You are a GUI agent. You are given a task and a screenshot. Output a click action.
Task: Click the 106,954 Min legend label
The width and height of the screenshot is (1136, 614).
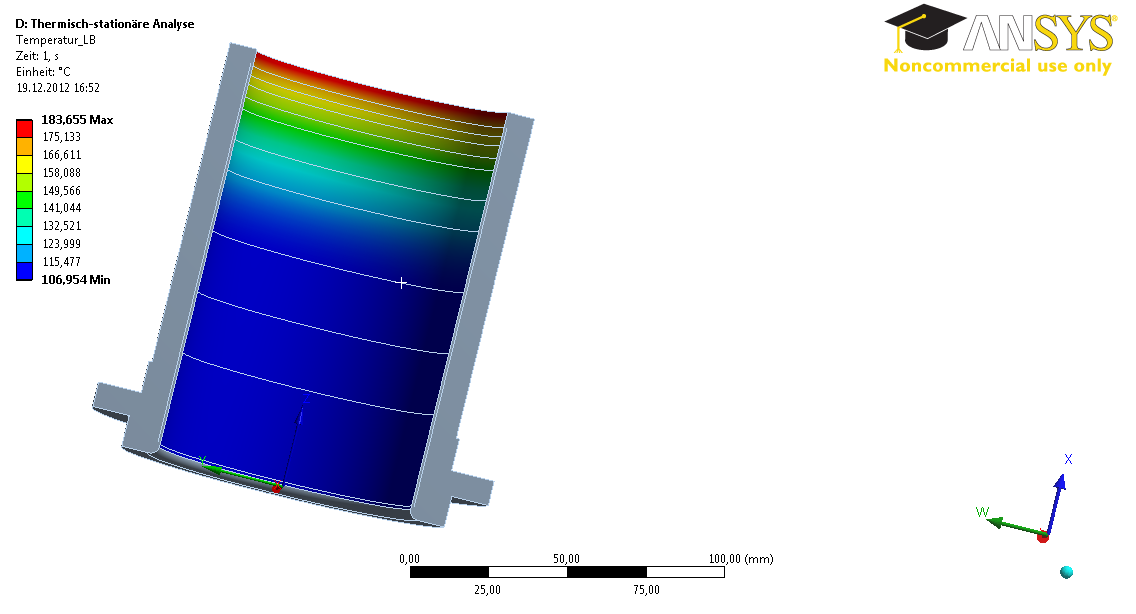pos(75,280)
